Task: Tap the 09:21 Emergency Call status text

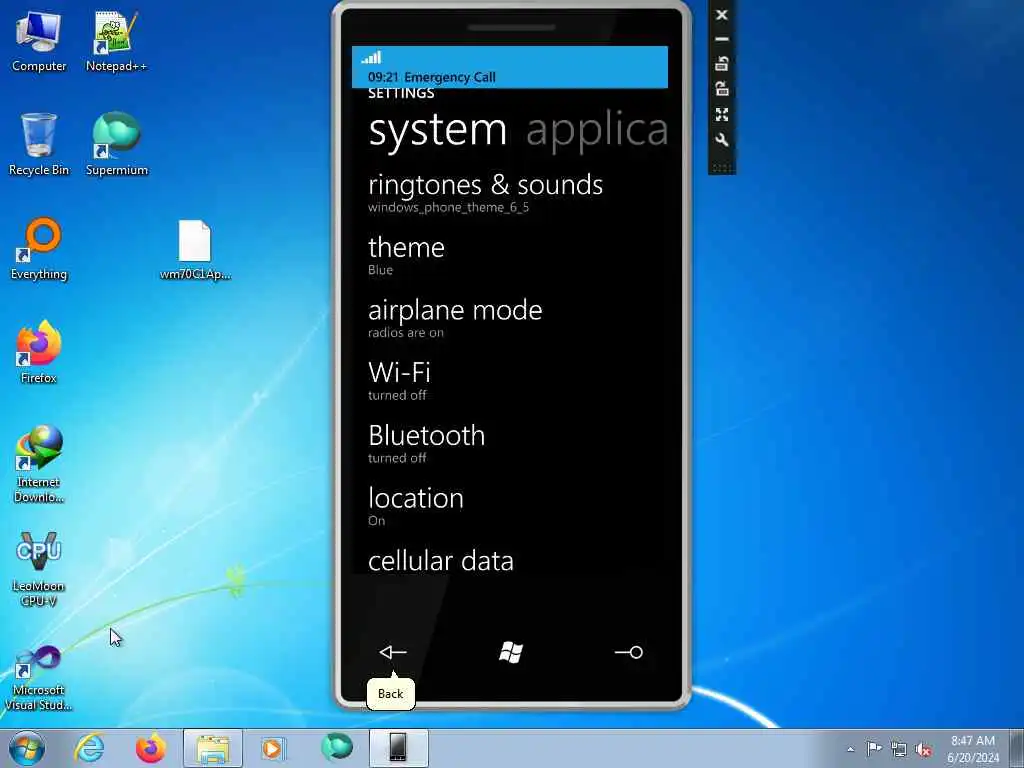Action: [432, 77]
